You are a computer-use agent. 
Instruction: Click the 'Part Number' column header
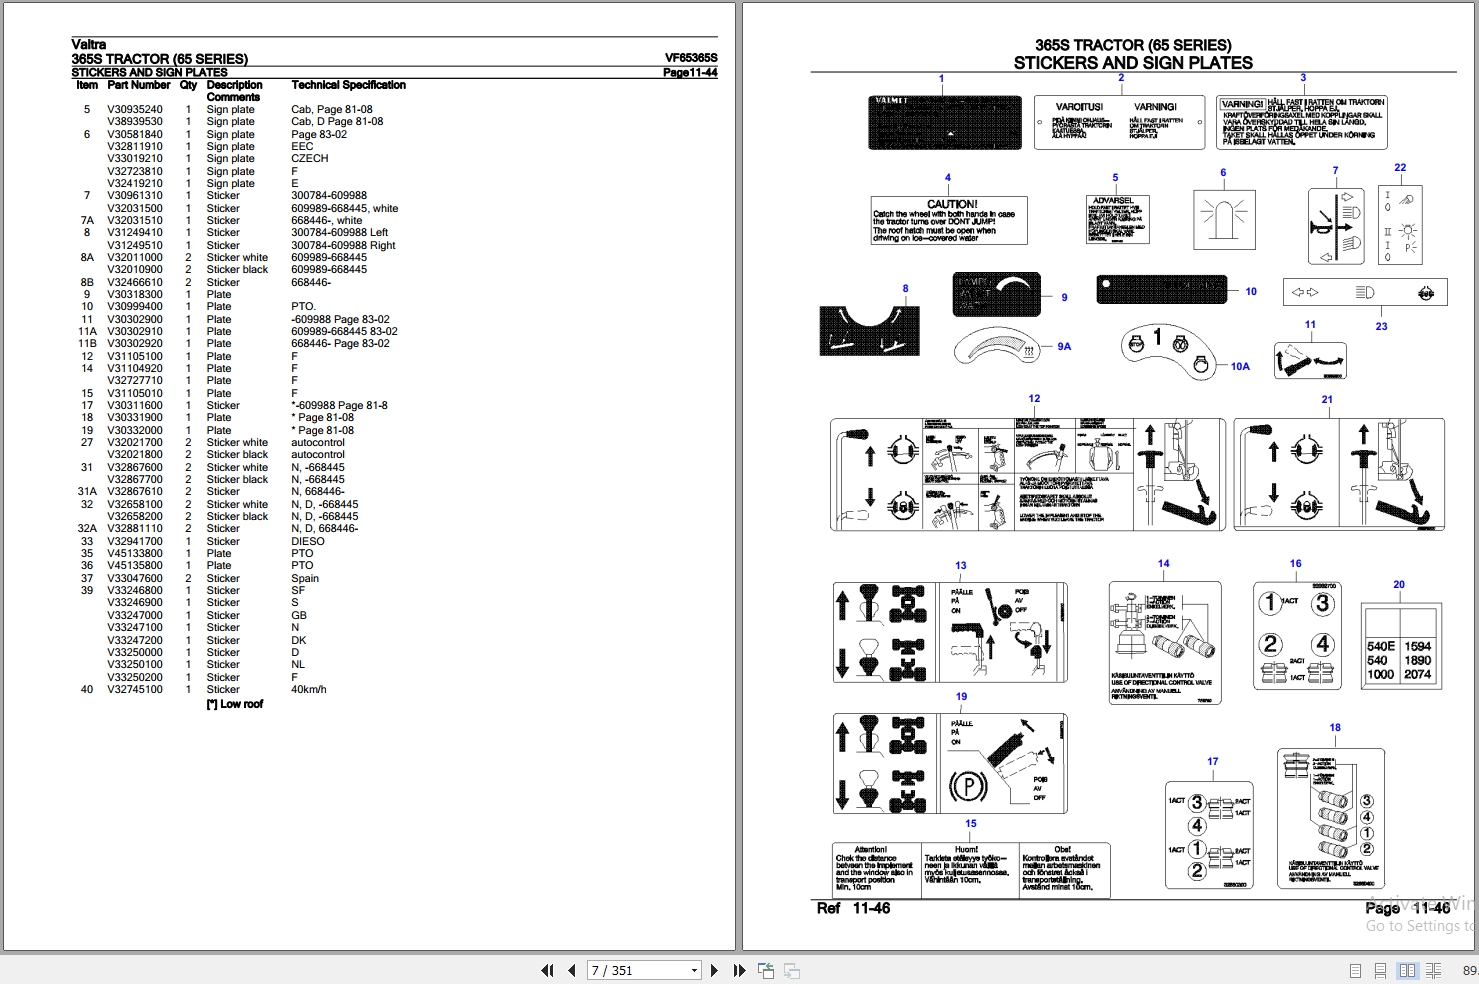click(x=139, y=85)
